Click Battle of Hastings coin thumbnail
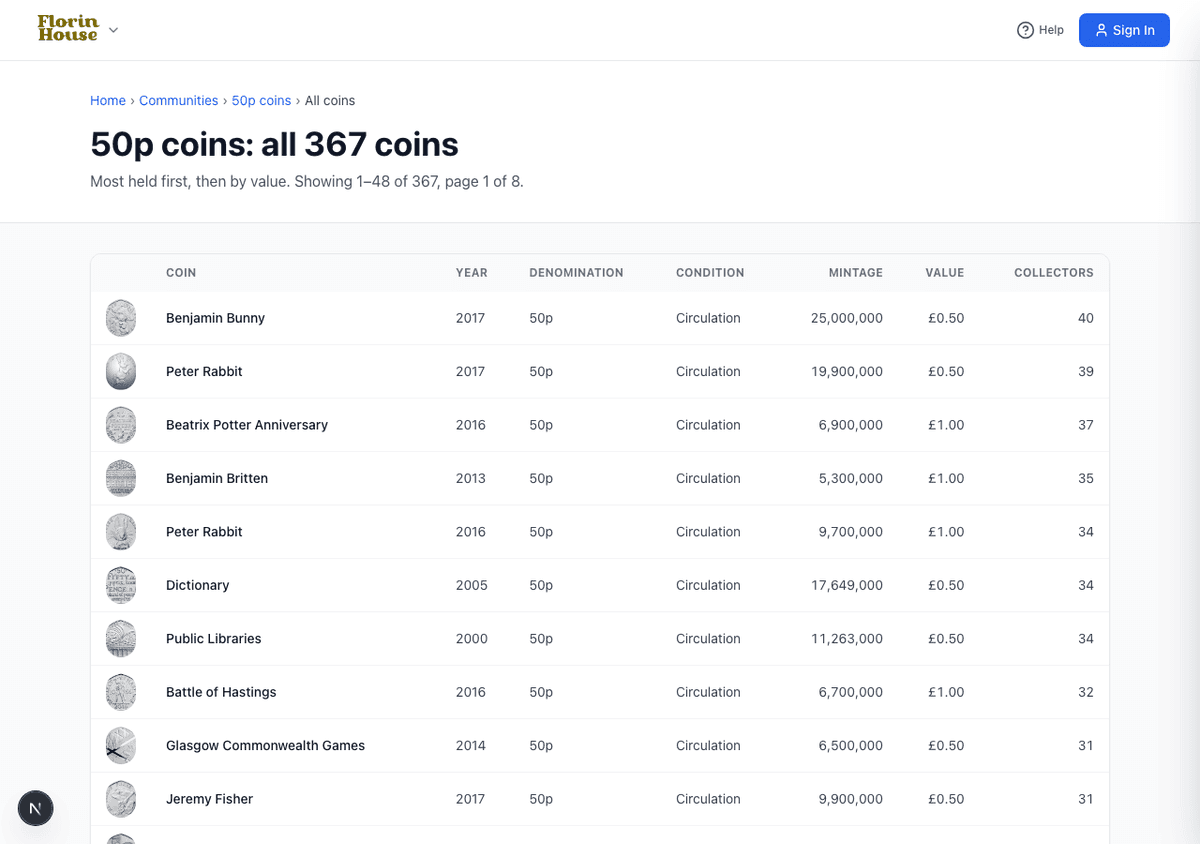Screen dimensions: 1200x844 (121, 692)
